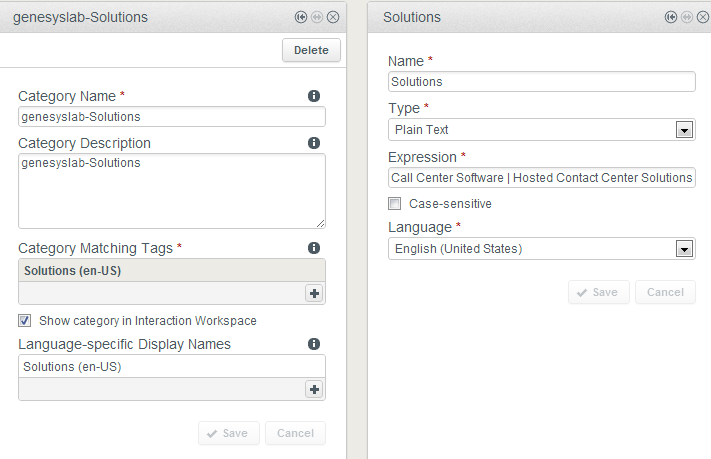Image resolution: width=711 pixels, height=459 pixels.
Task: Show info tooltip for Category Name
Action: tap(314, 96)
